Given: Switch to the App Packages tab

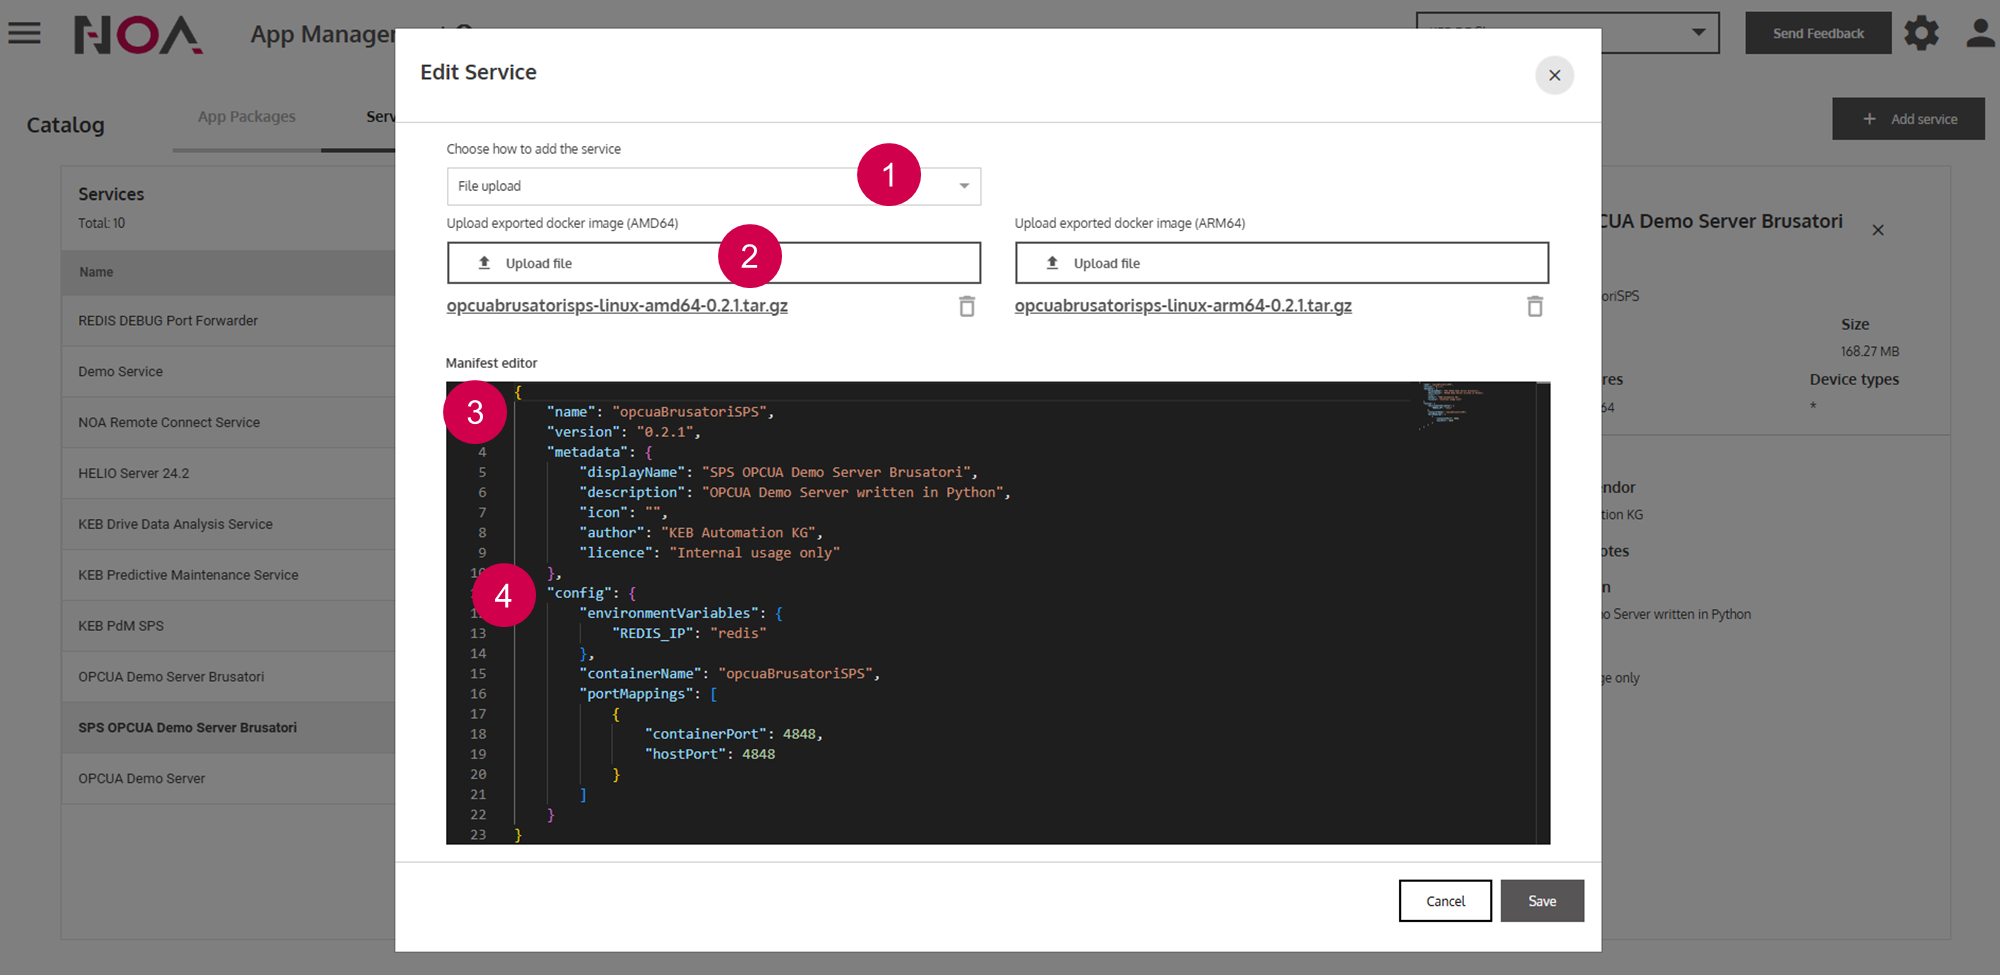Looking at the screenshot, I should click(246, 116).
